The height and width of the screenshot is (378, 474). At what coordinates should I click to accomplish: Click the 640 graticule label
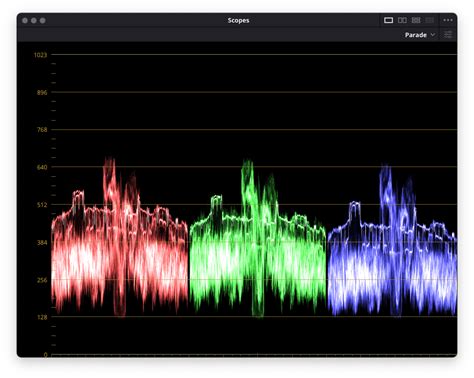(42, 167)
